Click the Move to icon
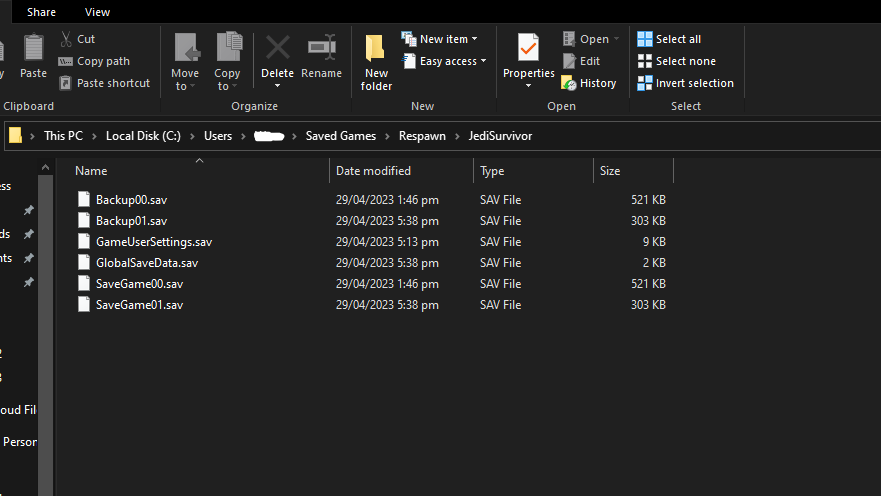 [x=187, y=47]
